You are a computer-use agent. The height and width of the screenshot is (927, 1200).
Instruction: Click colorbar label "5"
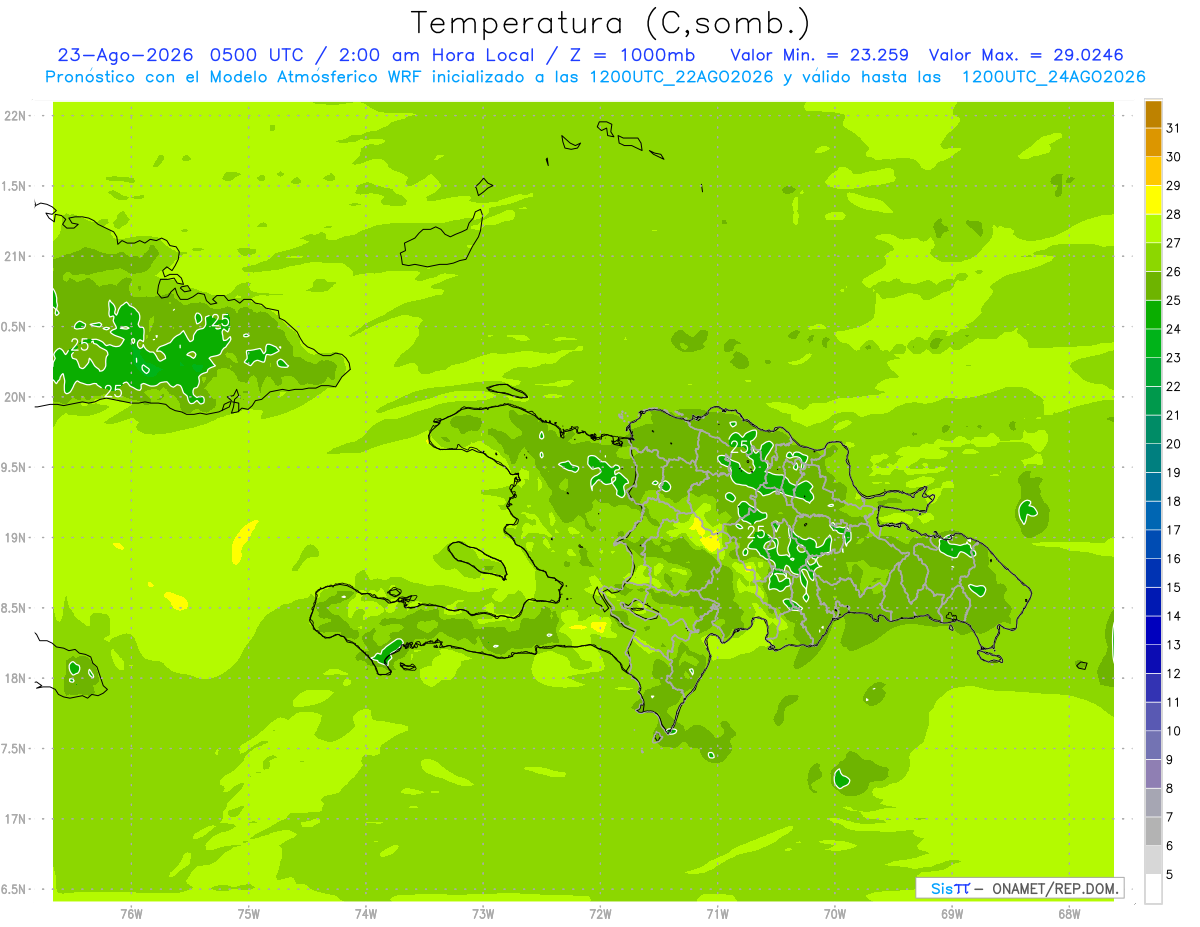point(1171,874)
